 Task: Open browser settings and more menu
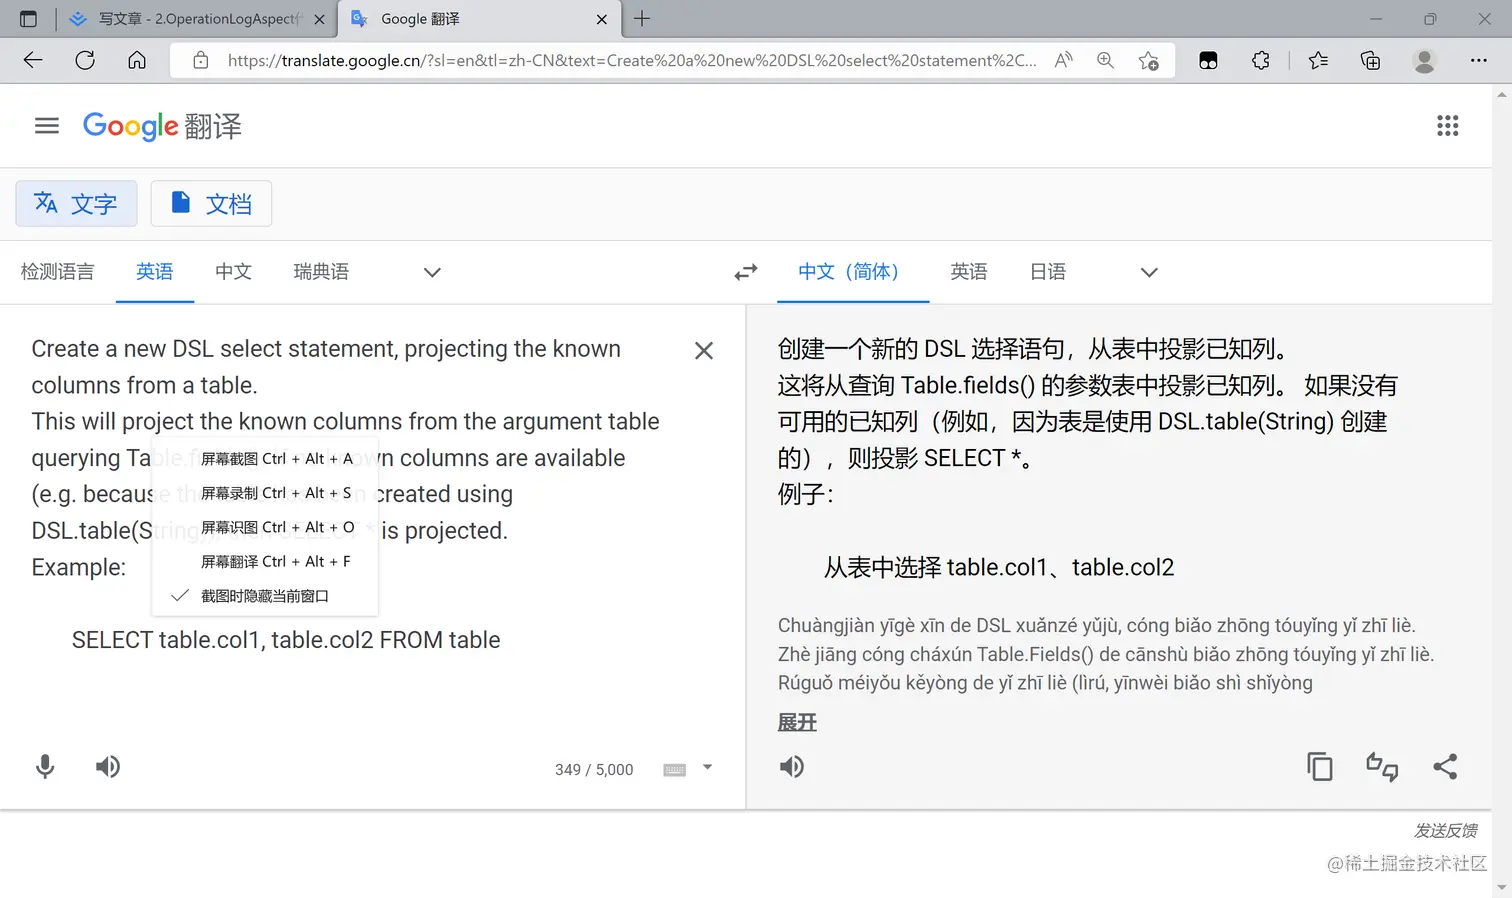pyautogui.click(x=1479, y=61)
